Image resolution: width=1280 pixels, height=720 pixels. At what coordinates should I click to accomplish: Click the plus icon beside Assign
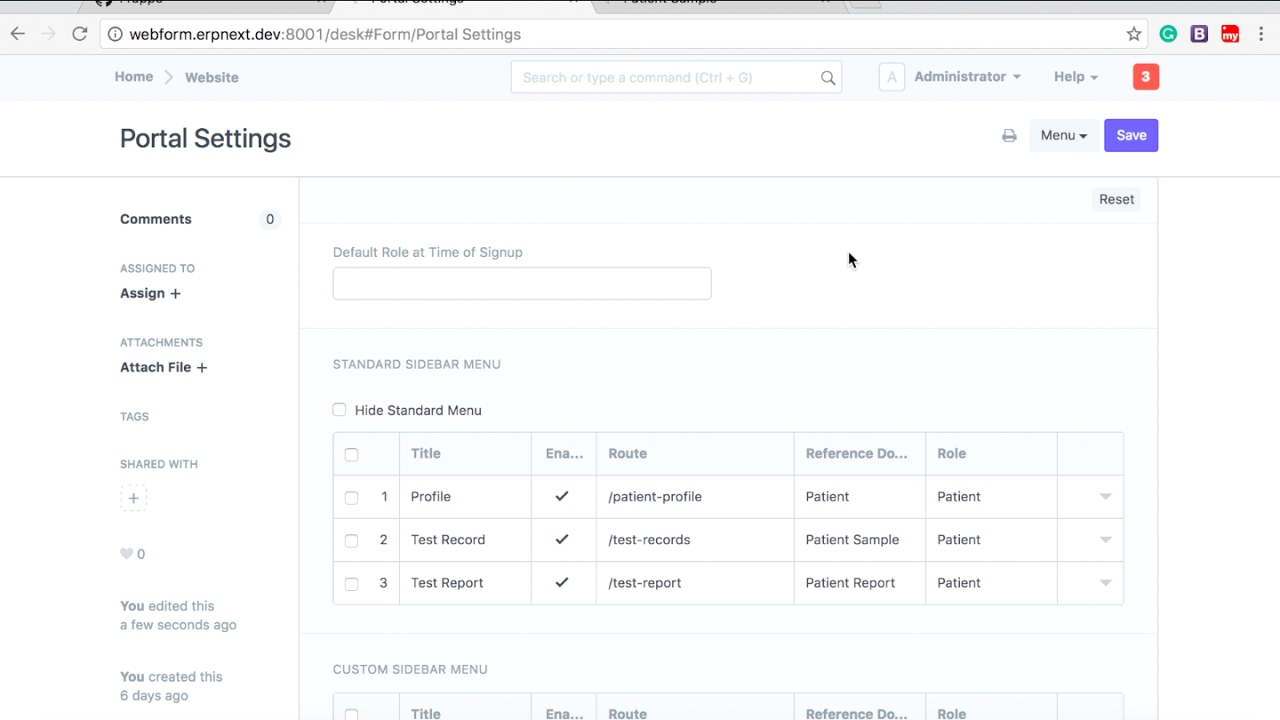[176, 294]
